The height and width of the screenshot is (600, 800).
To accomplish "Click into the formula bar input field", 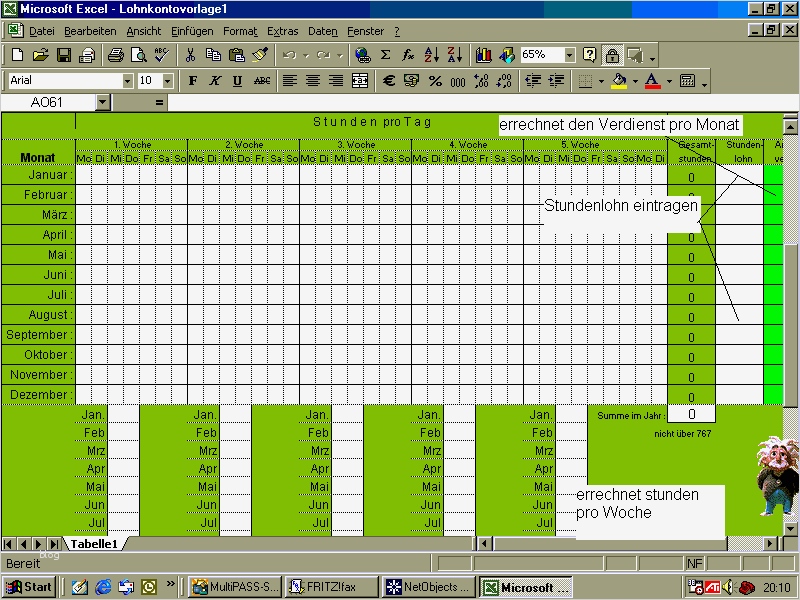I will tap(482, 103).
